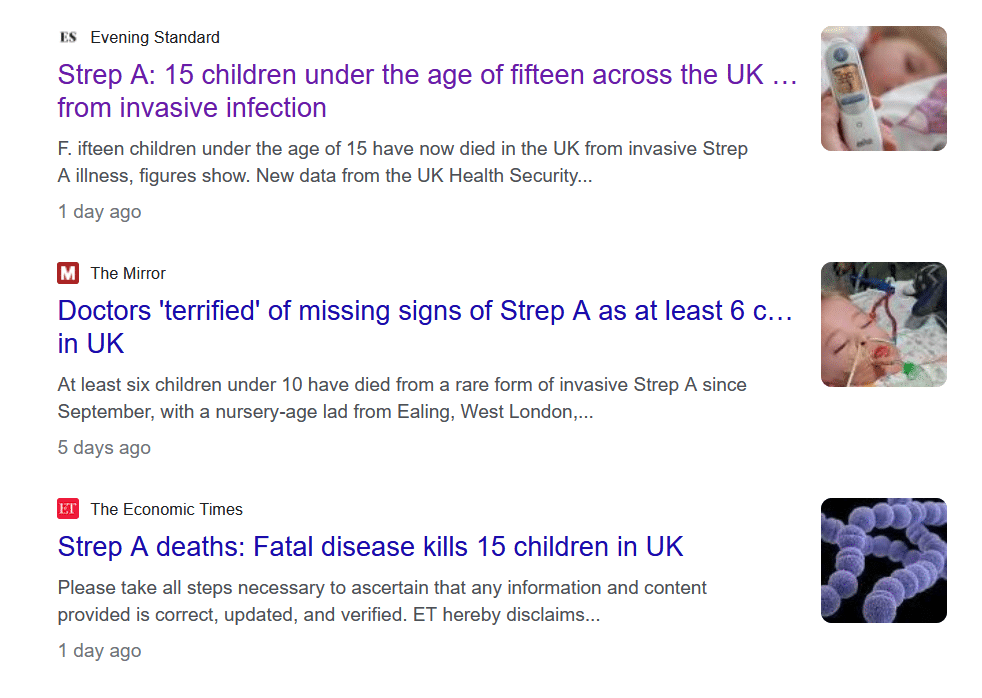Click The Mirror red M favicon
Image resolution: width=982 pixels, height=698 pixels.
68,273
